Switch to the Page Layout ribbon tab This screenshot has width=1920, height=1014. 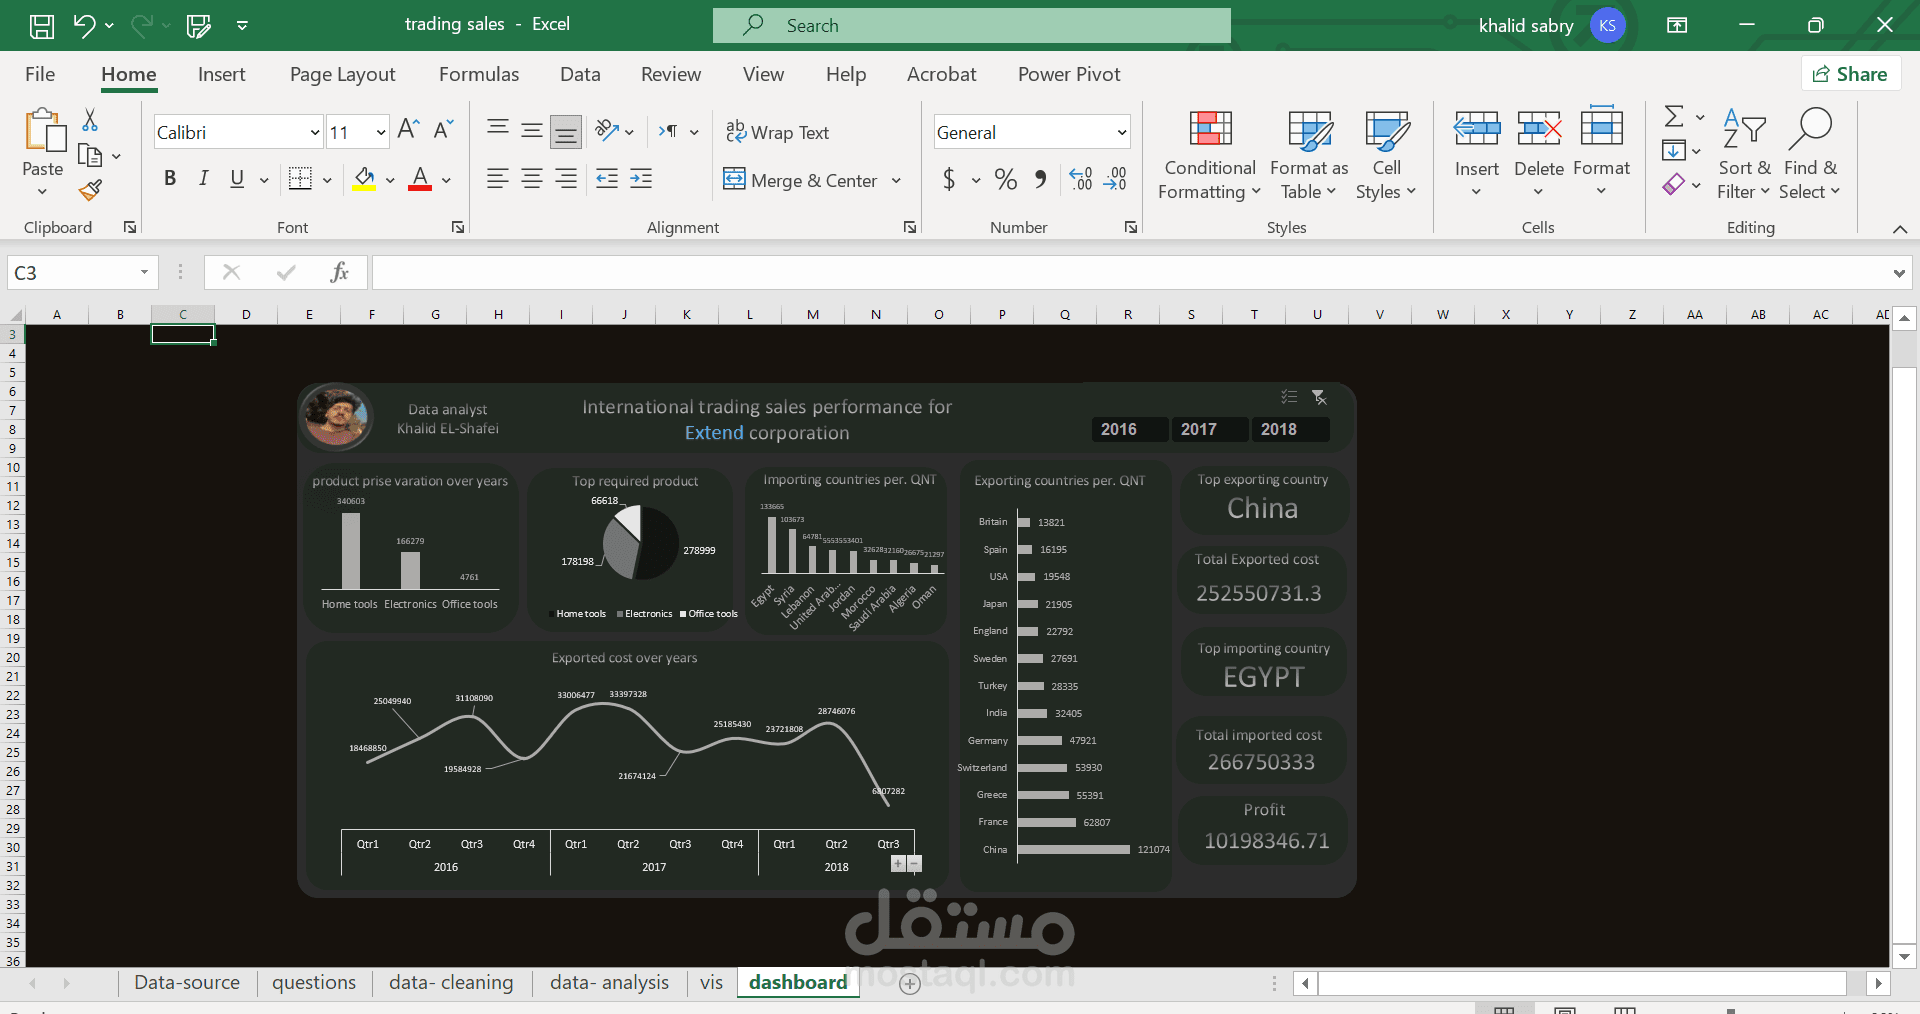[343, 74]
